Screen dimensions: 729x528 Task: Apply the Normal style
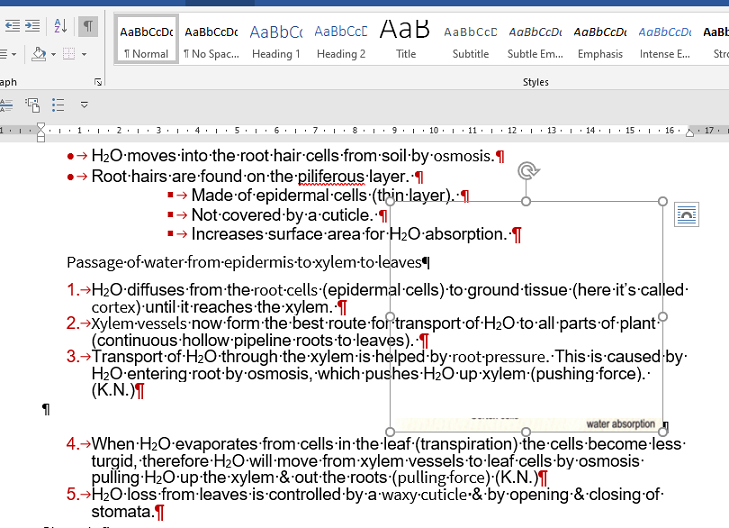click(x=146, y=40)
